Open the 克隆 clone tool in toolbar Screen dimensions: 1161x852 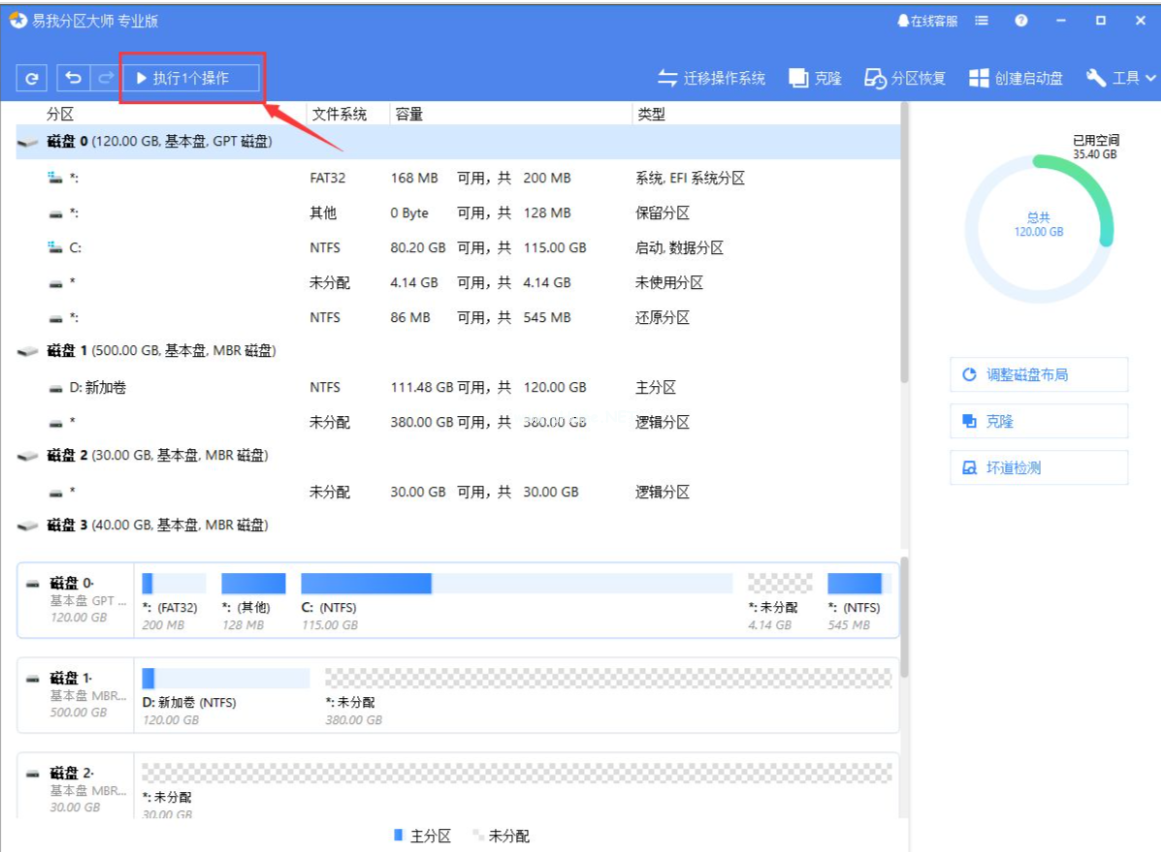[x=815, y=78]
